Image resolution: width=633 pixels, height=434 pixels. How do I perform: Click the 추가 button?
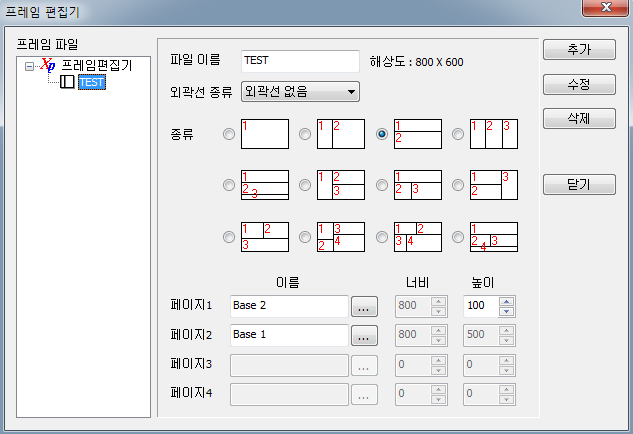579,50
